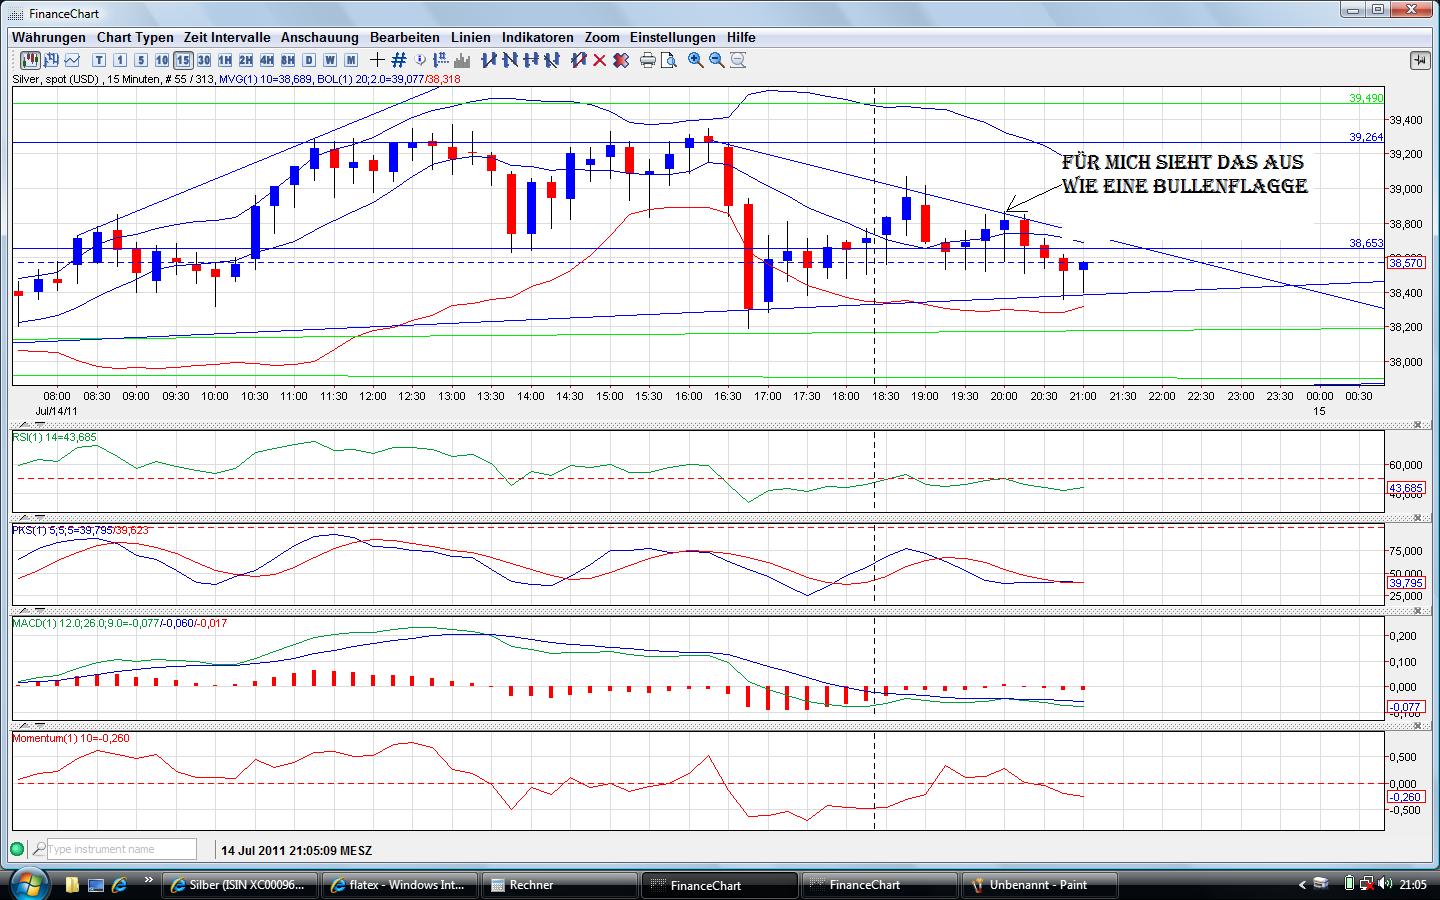This screenshot has height=900, width=1440.
Task: Click the Momentum(1) 10 indicator label
Action: 71,738
